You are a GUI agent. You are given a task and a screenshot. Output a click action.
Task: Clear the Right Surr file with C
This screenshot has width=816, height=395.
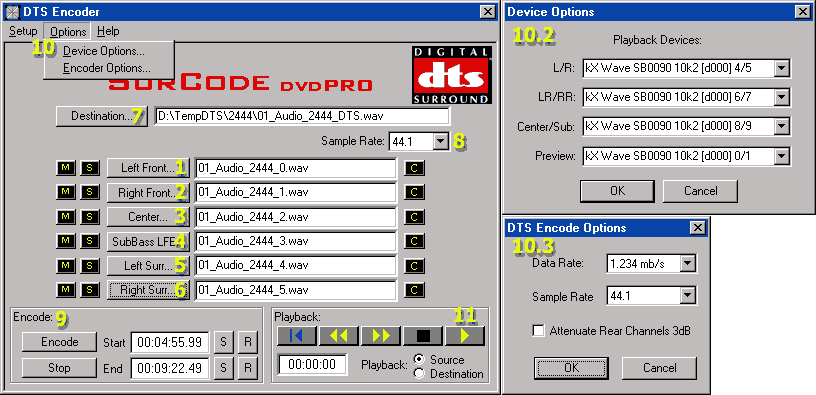(414, 290)
